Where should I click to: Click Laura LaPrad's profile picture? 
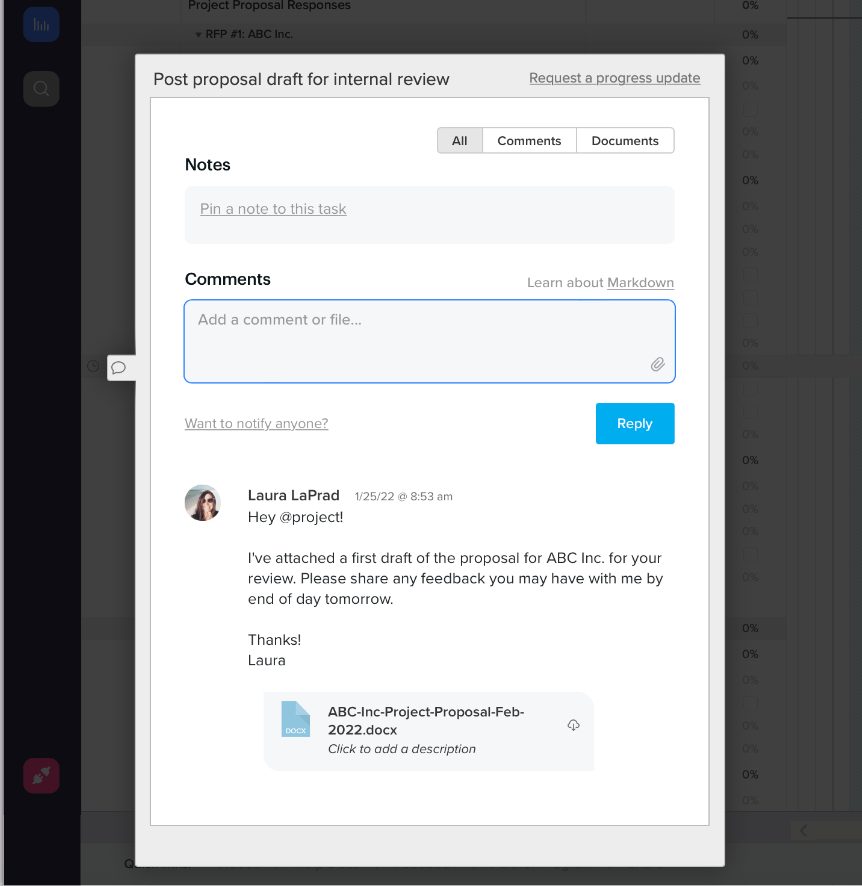click(202, 504)
